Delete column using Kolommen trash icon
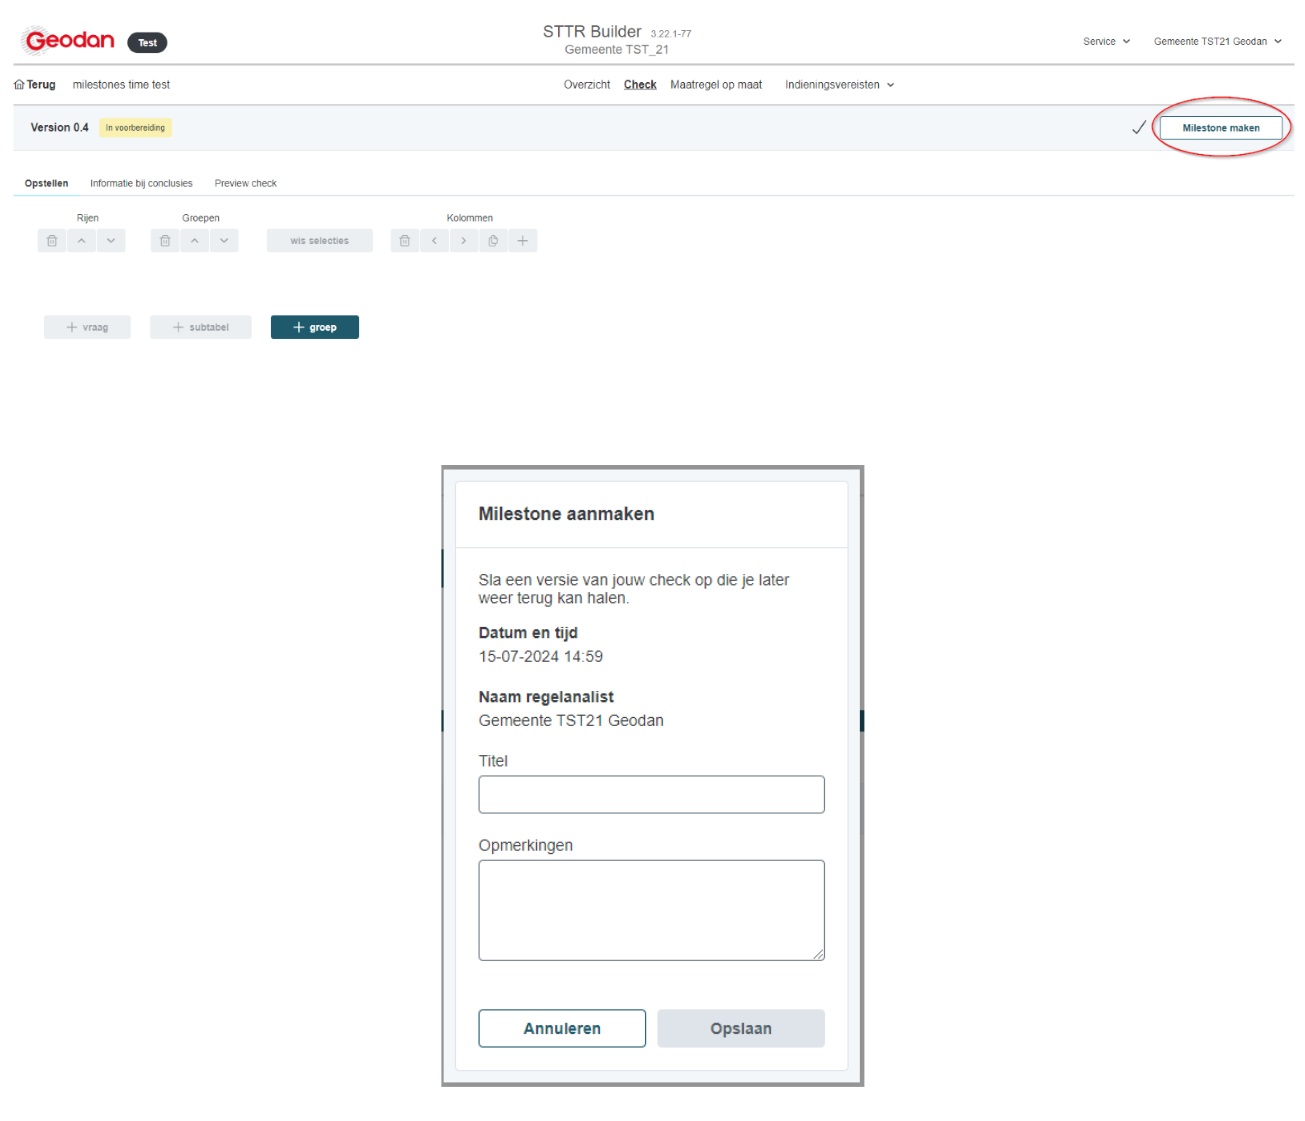 click(x=405, y=241)
